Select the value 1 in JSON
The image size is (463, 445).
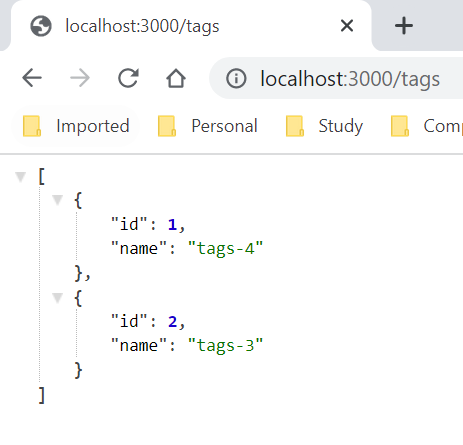coord(172,225)
